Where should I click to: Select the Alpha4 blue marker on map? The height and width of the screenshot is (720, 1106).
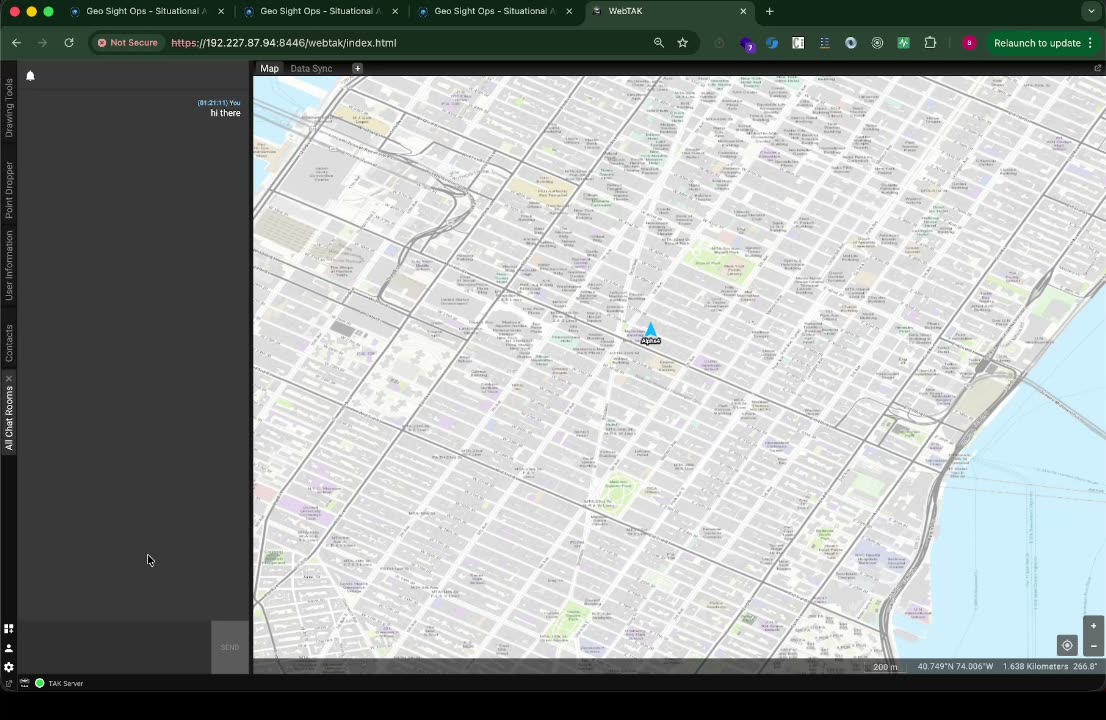(650, 330)
